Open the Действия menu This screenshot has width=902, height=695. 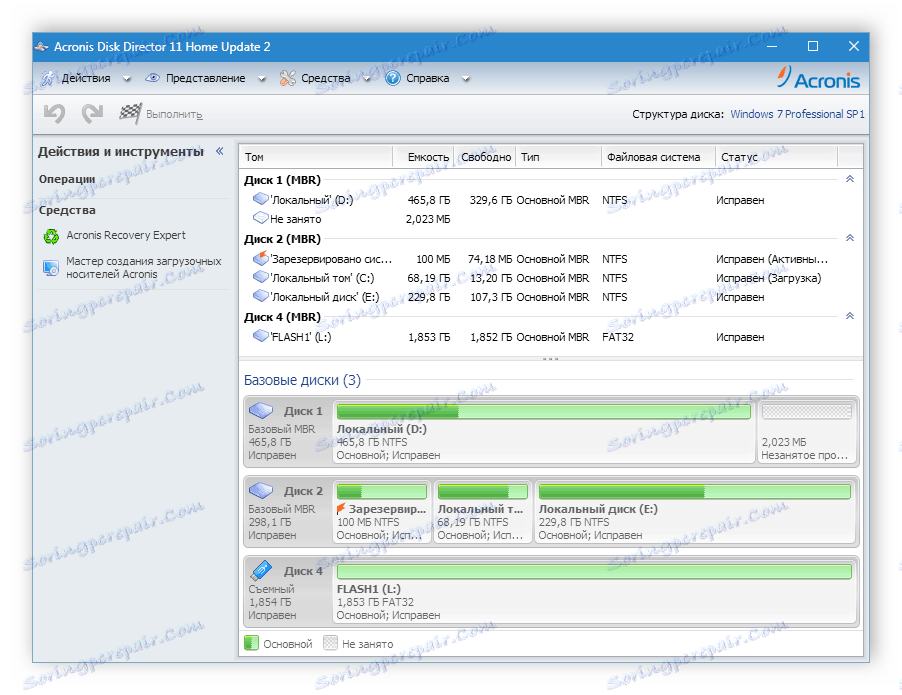(86, 78)
